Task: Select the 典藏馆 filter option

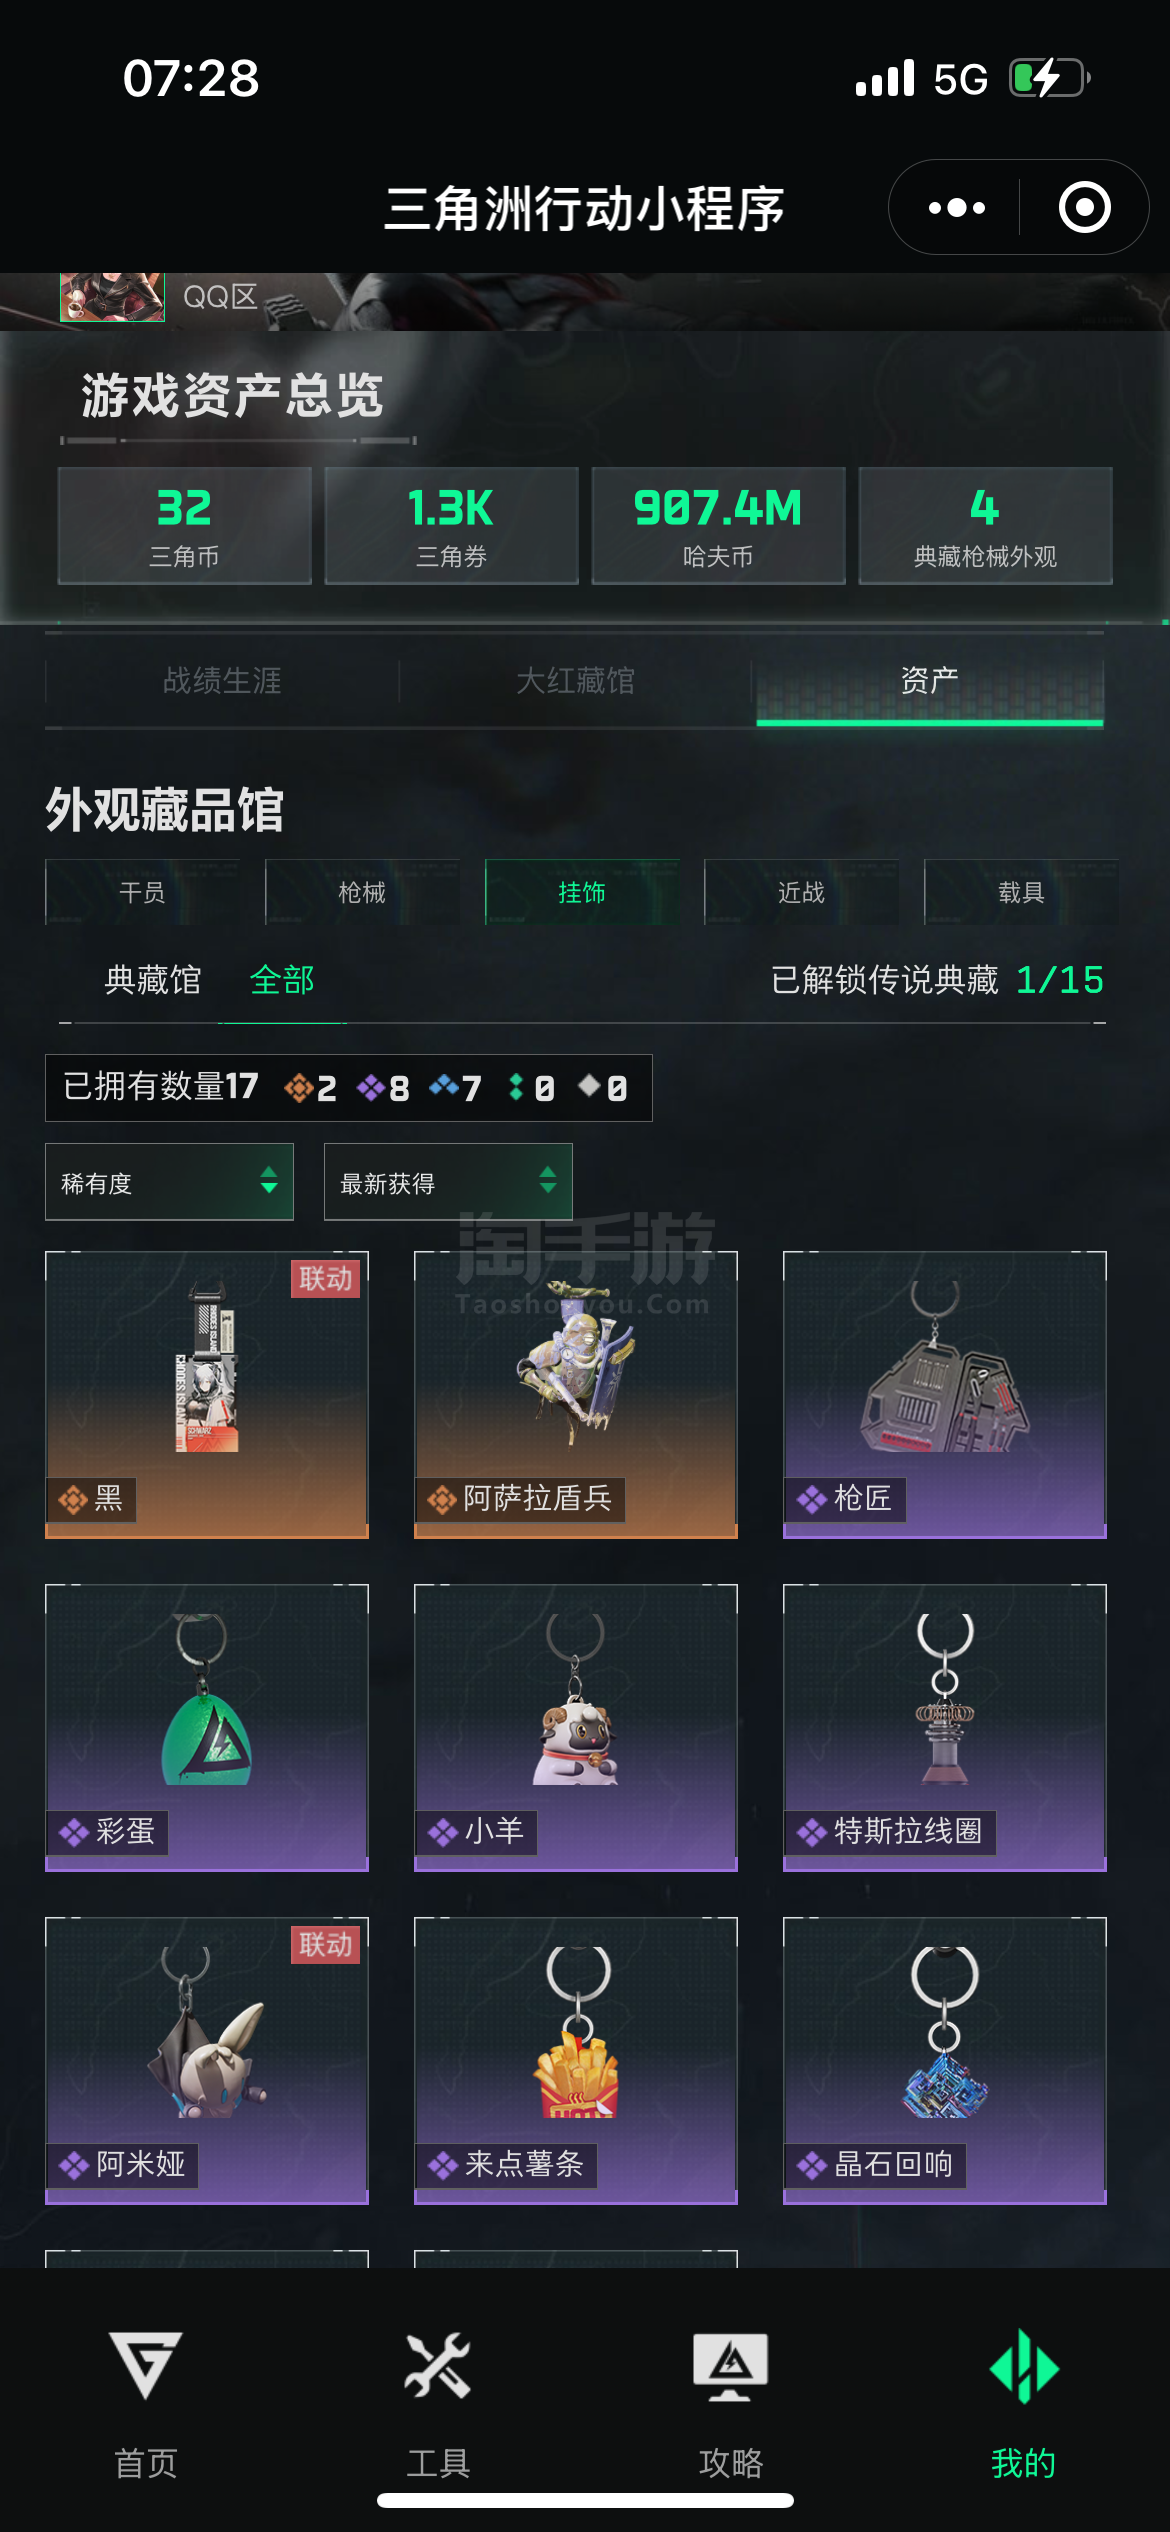Action: click(153, 980)
